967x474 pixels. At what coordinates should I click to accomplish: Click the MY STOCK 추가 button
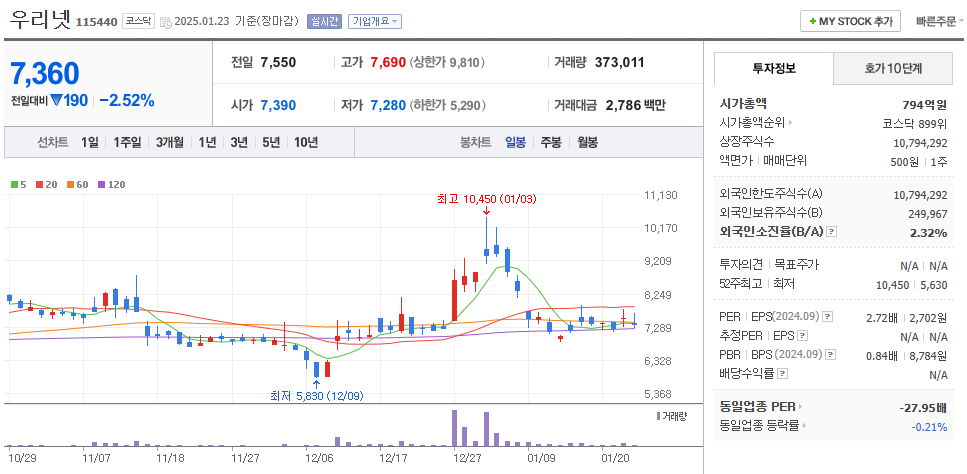tap(850, 21)
